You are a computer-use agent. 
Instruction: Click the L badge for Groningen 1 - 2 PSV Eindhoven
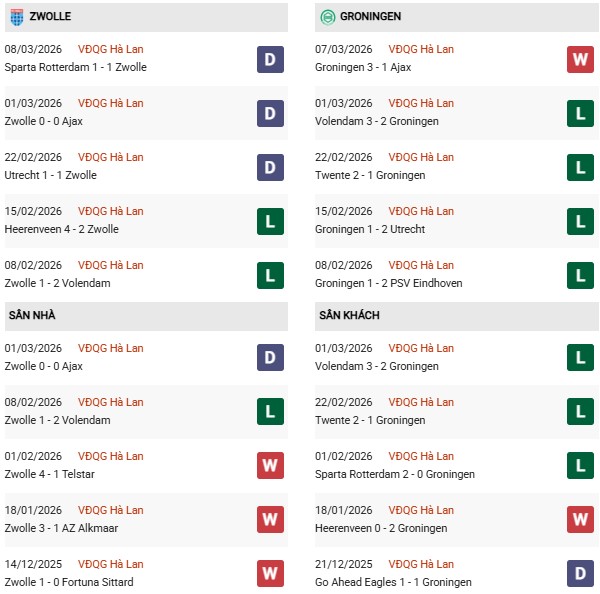[x=580, y=275]
